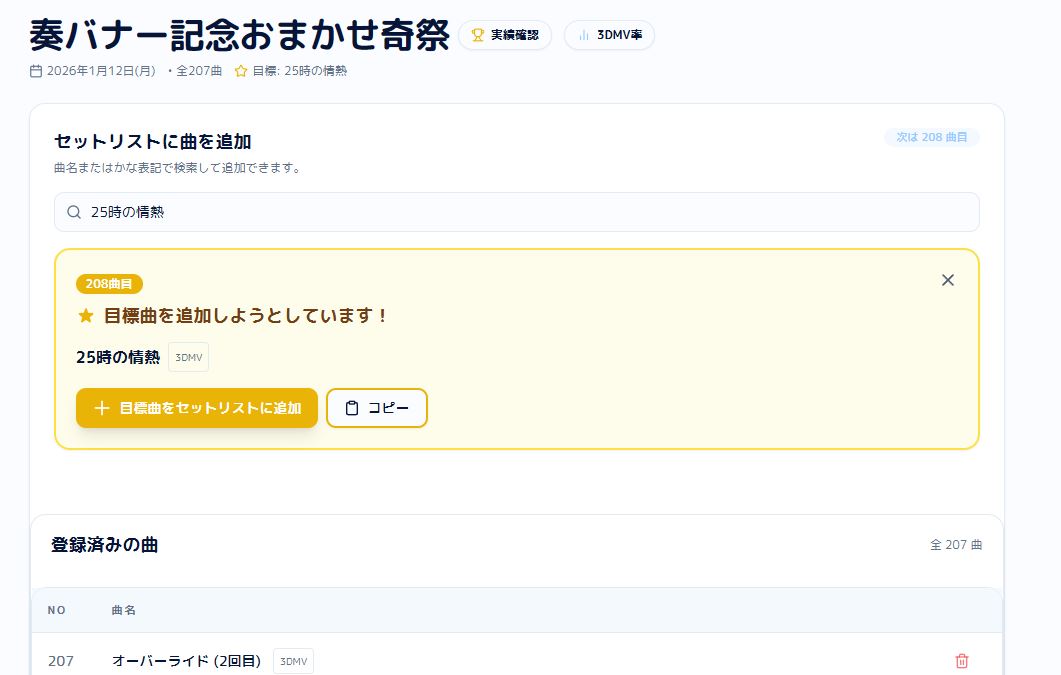The image size is (1061, 675).
Task: Click the calendar icon beside the date
Action: 36,71
